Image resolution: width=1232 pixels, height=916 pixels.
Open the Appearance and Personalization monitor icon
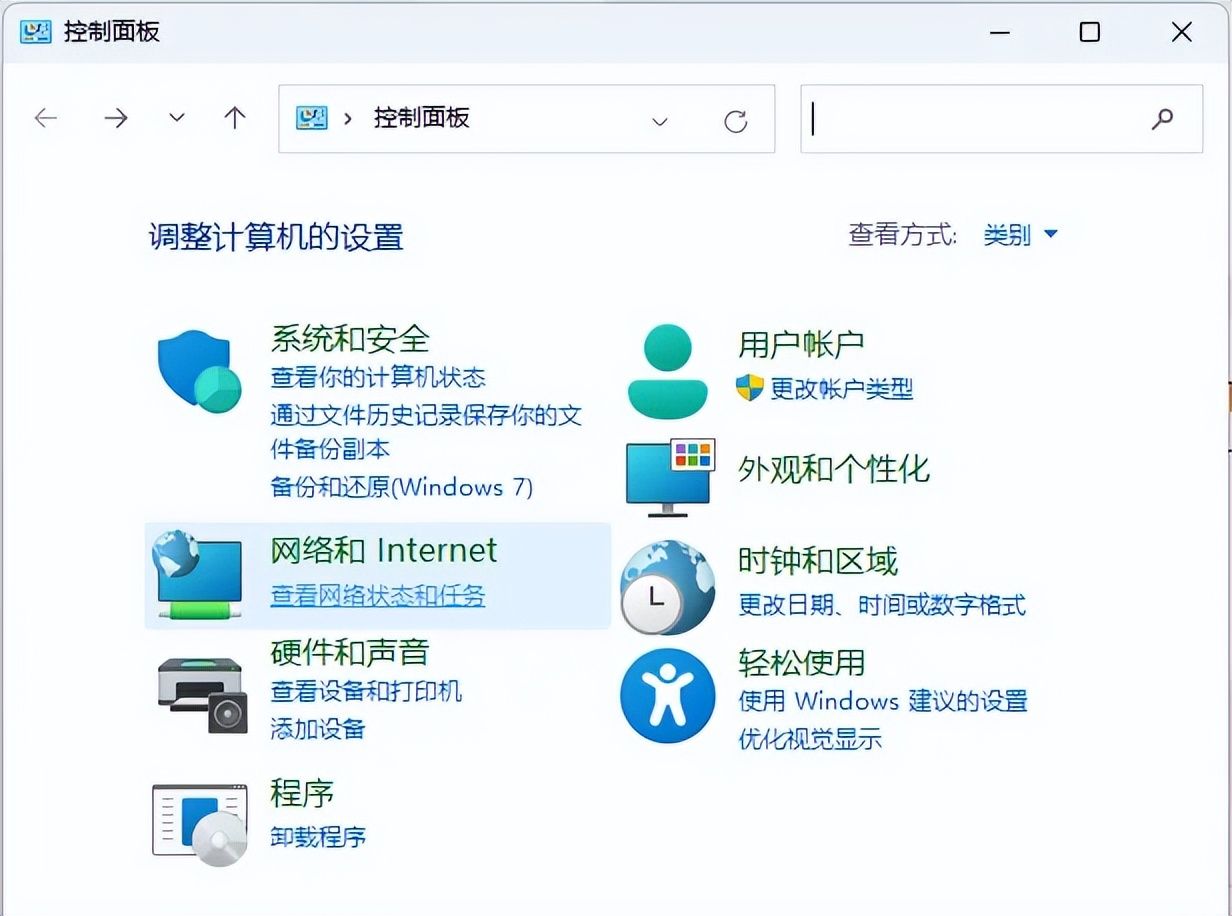(x=670, y=478)
